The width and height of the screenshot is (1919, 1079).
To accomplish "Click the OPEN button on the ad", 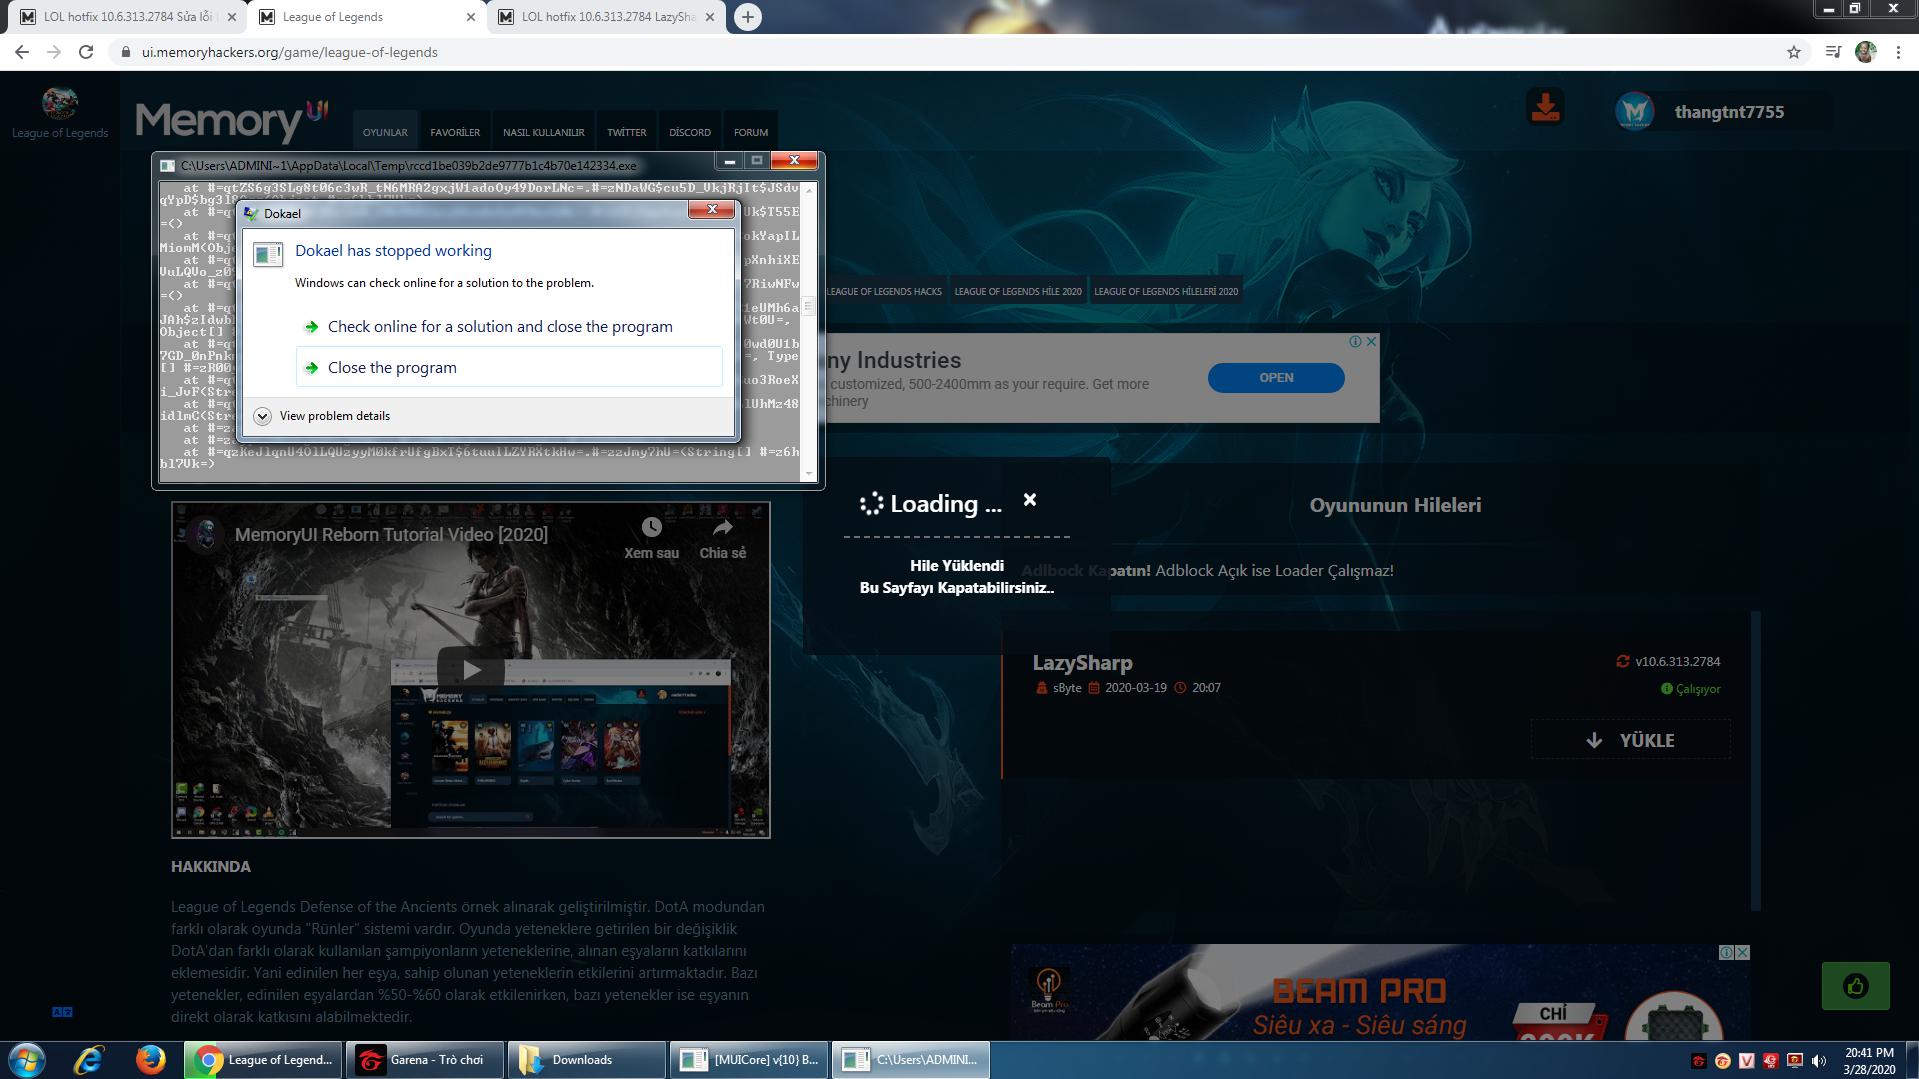I will point(1276,377).
